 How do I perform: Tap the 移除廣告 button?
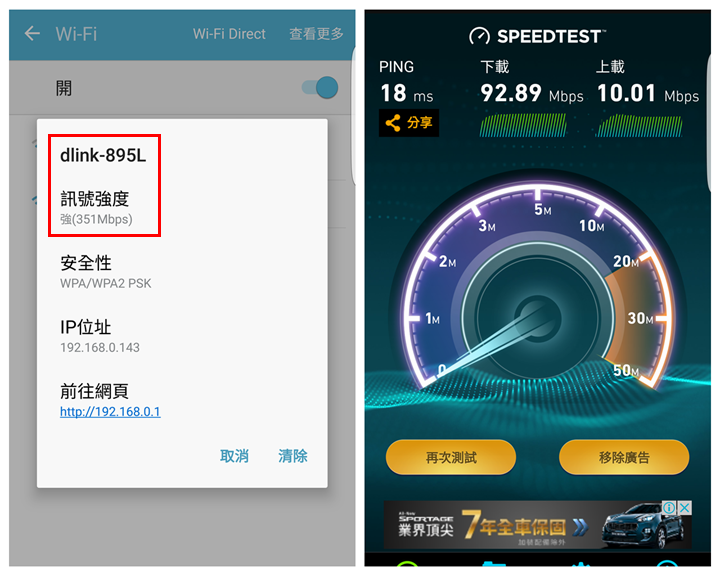pyautogui.click(x=624, y=457)
